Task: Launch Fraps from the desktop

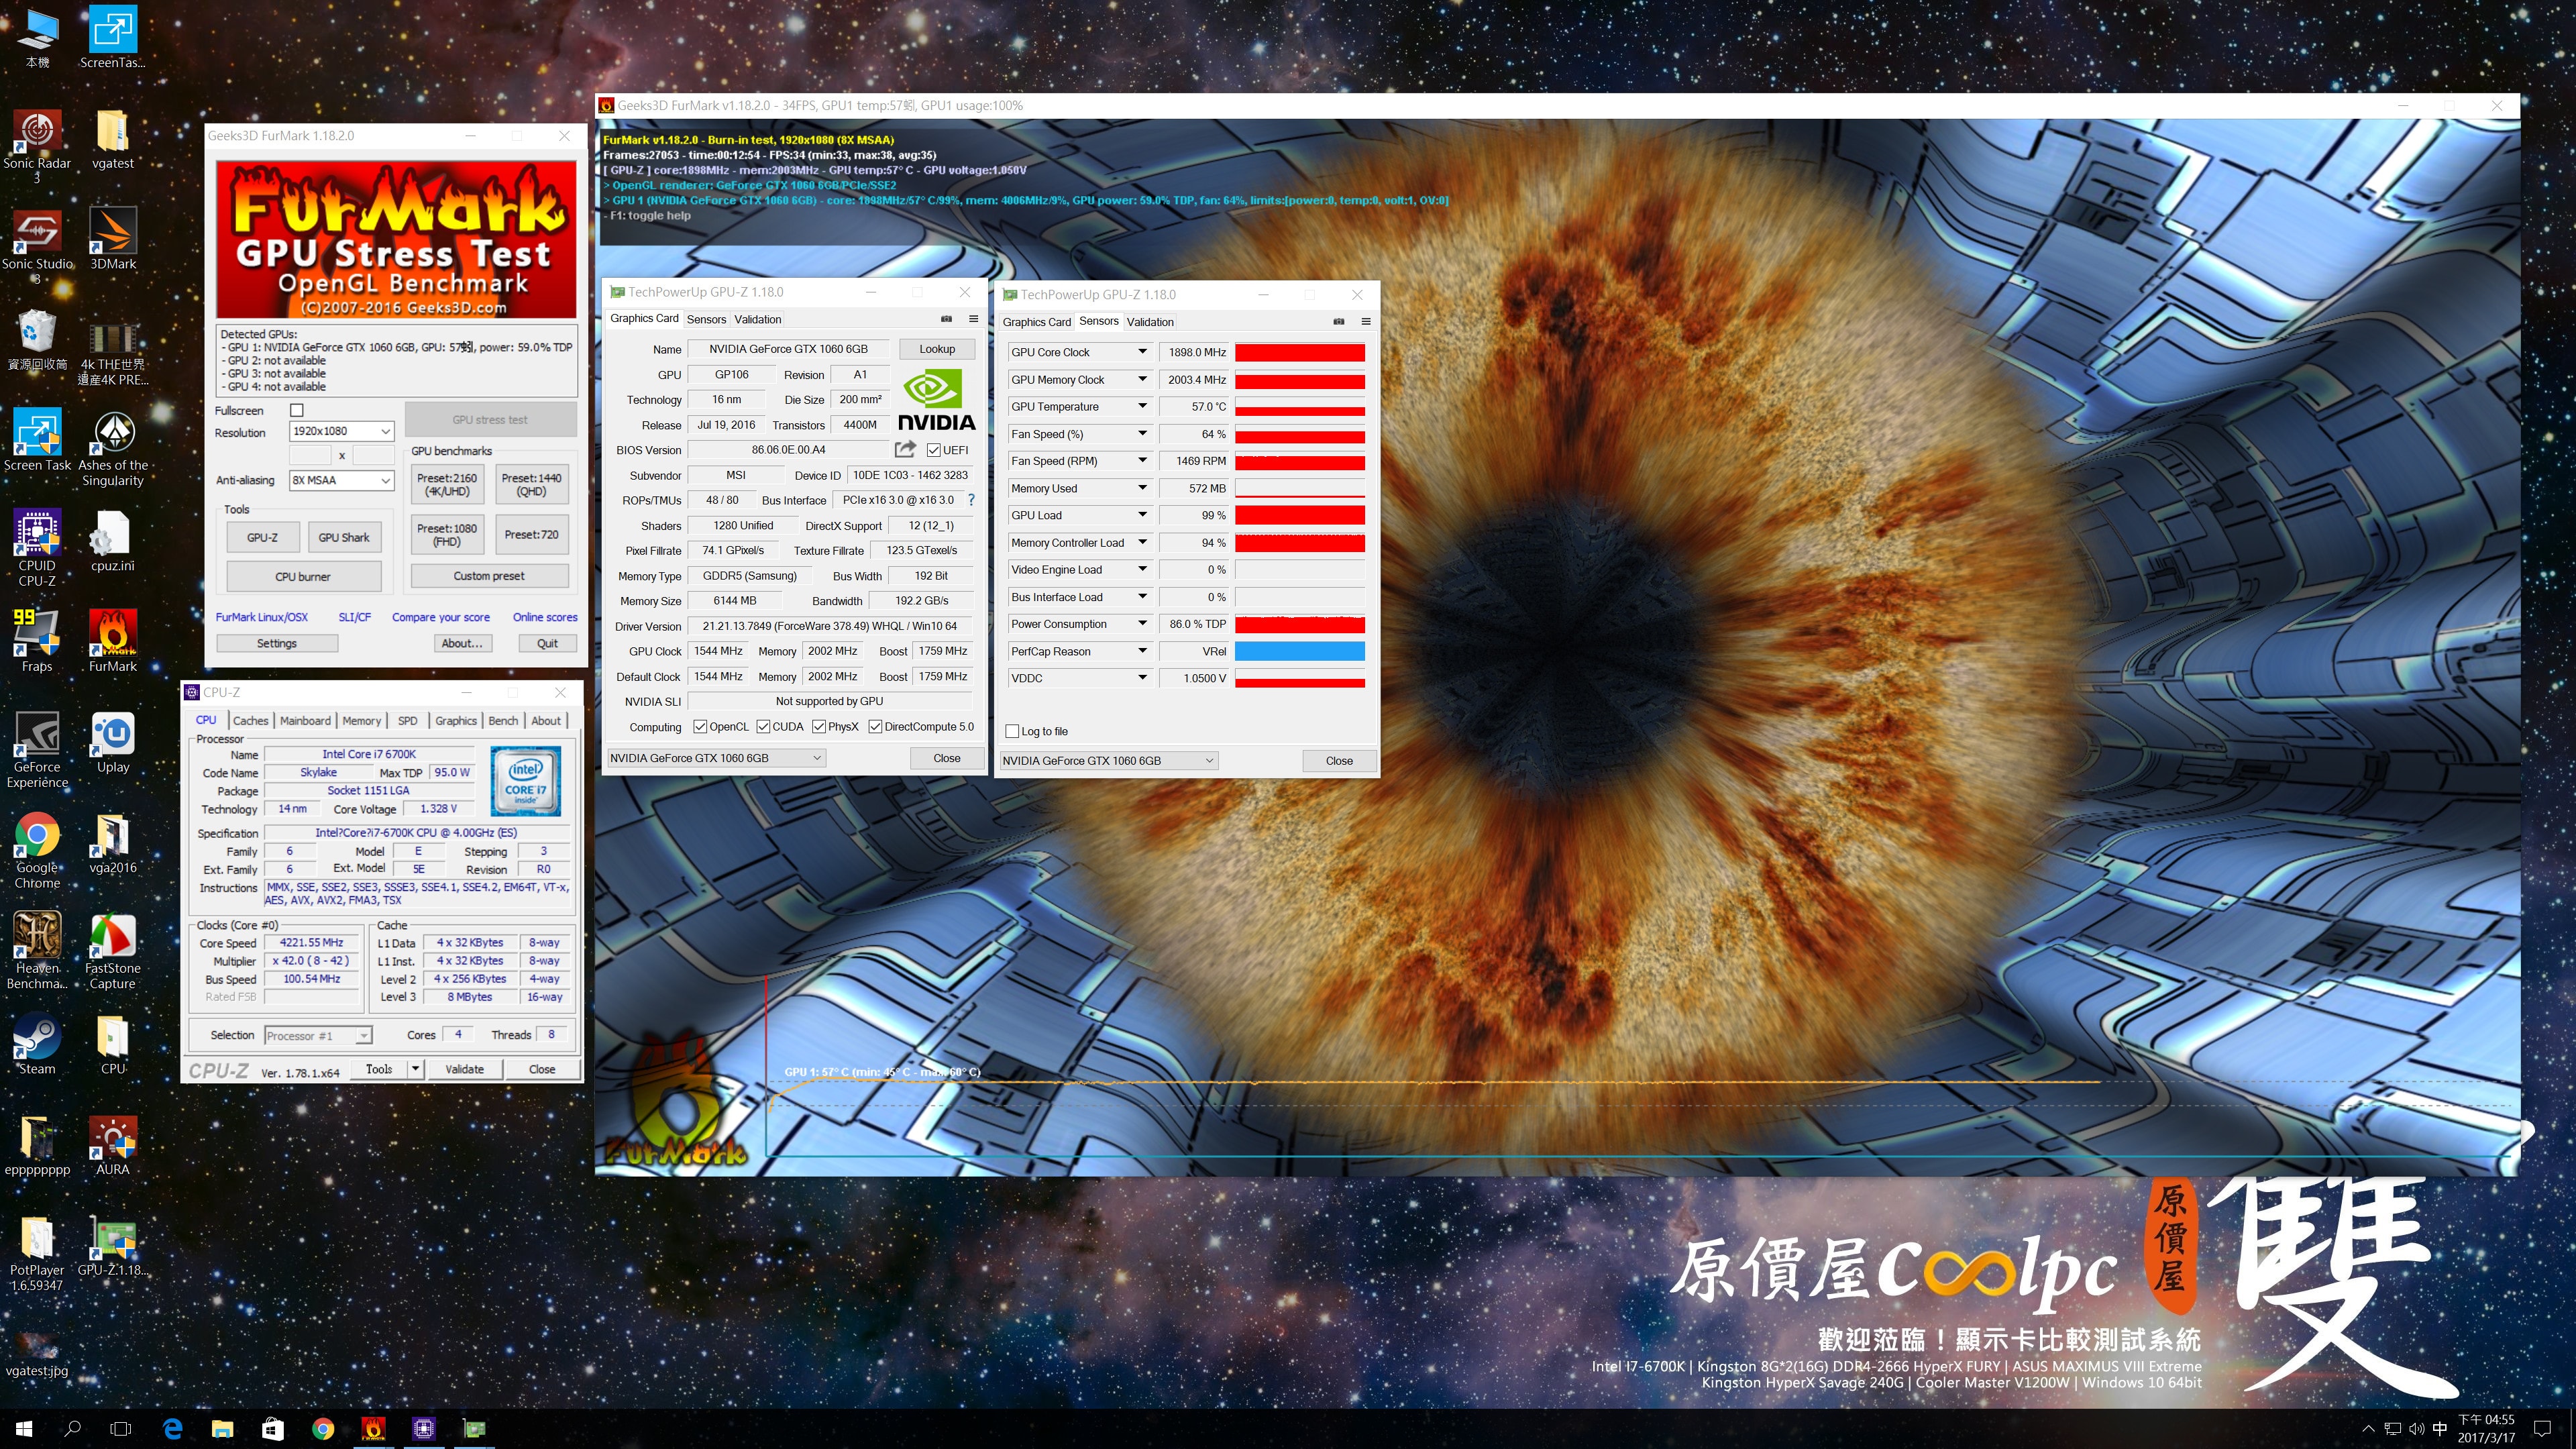Action: (x=37, y=640)
